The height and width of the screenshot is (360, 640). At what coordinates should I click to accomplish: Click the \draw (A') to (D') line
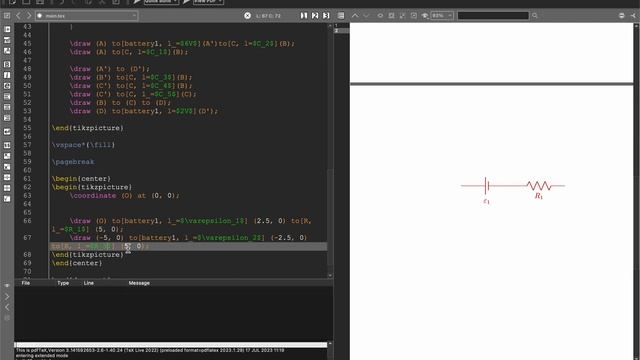(110, 69)
